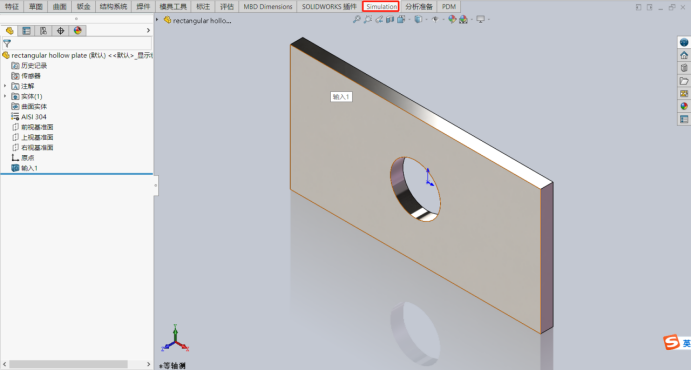This screenshot has height=370, width=692.
Task: Click Section View icon in view toolbar
Action: pyautogui.click(x=390, y=19)
